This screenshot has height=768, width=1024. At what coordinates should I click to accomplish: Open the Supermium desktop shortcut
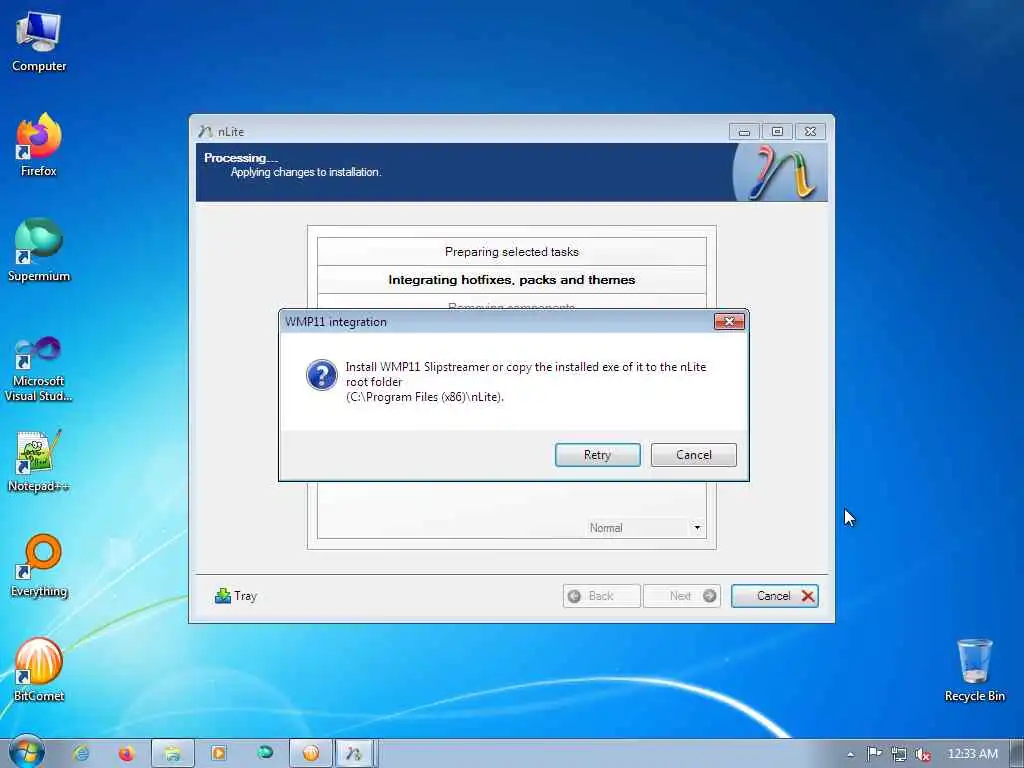point(39,250)
